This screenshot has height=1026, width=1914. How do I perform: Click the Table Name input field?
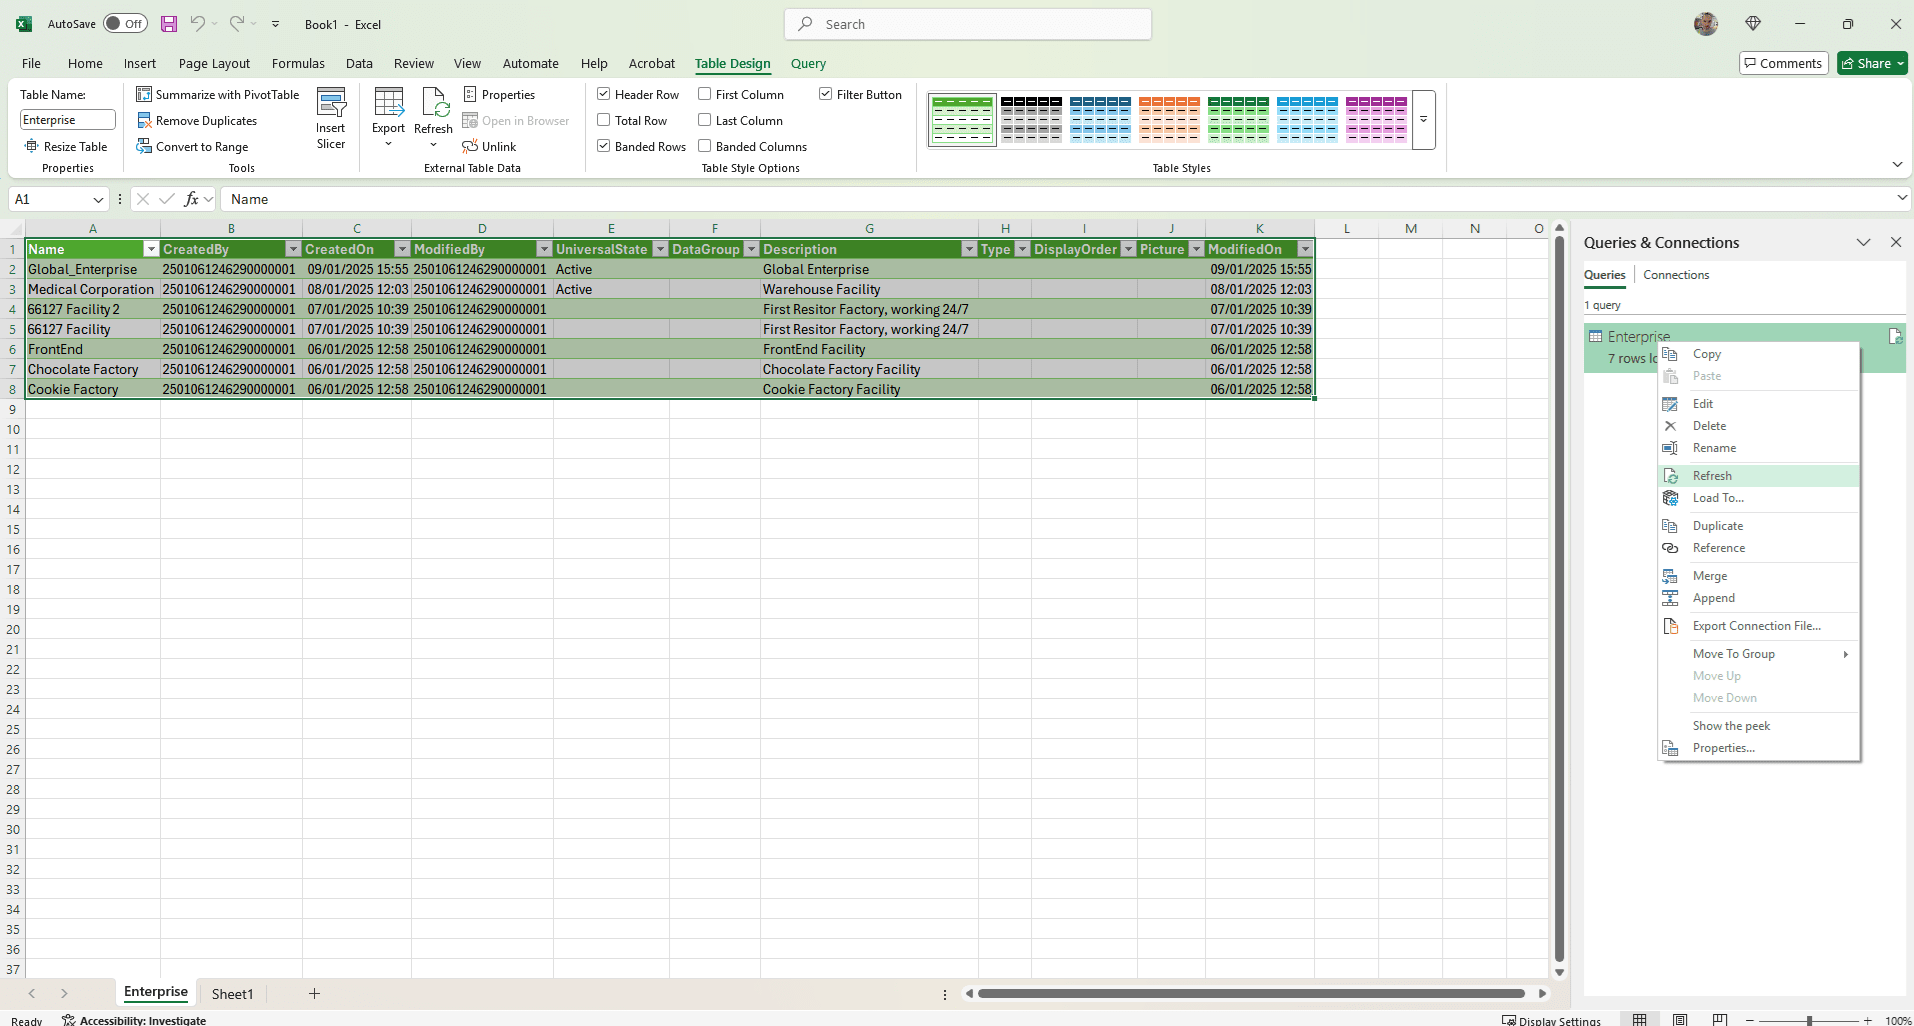tap(67, 120)
